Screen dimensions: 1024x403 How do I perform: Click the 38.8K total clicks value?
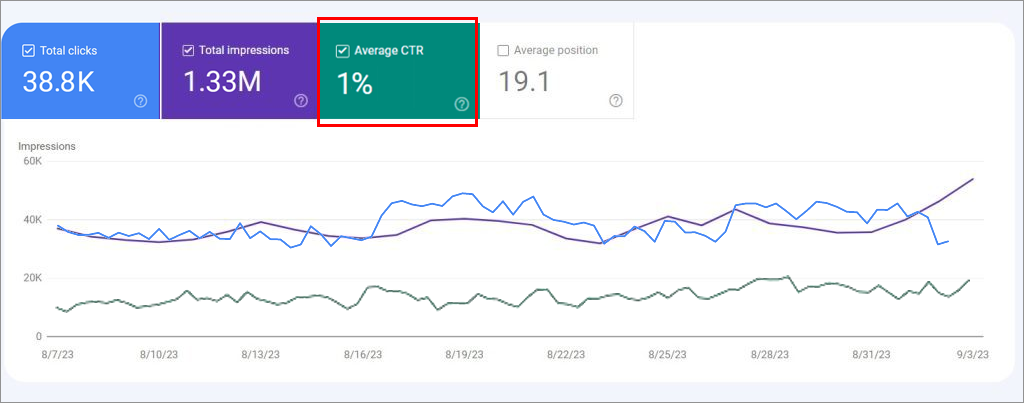click(x=58, y=82)
